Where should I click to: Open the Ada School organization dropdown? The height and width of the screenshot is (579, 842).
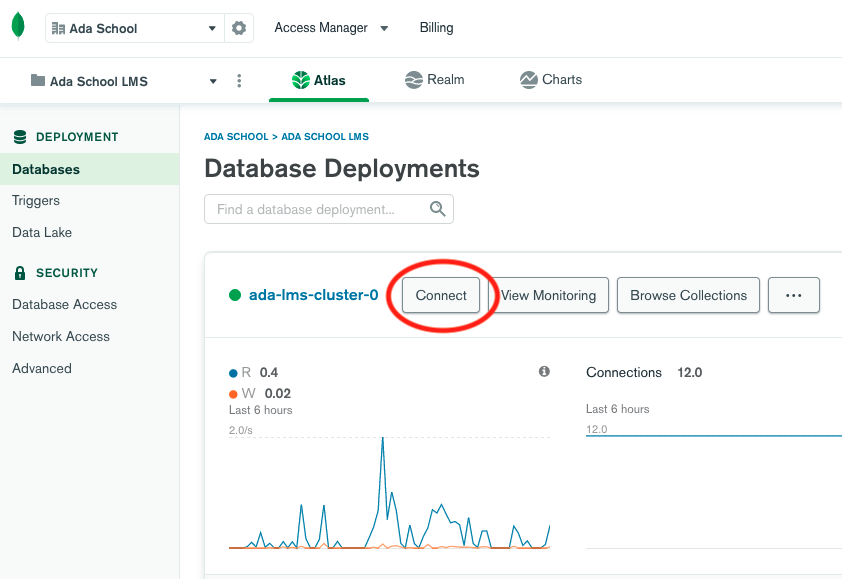(134, 28)
